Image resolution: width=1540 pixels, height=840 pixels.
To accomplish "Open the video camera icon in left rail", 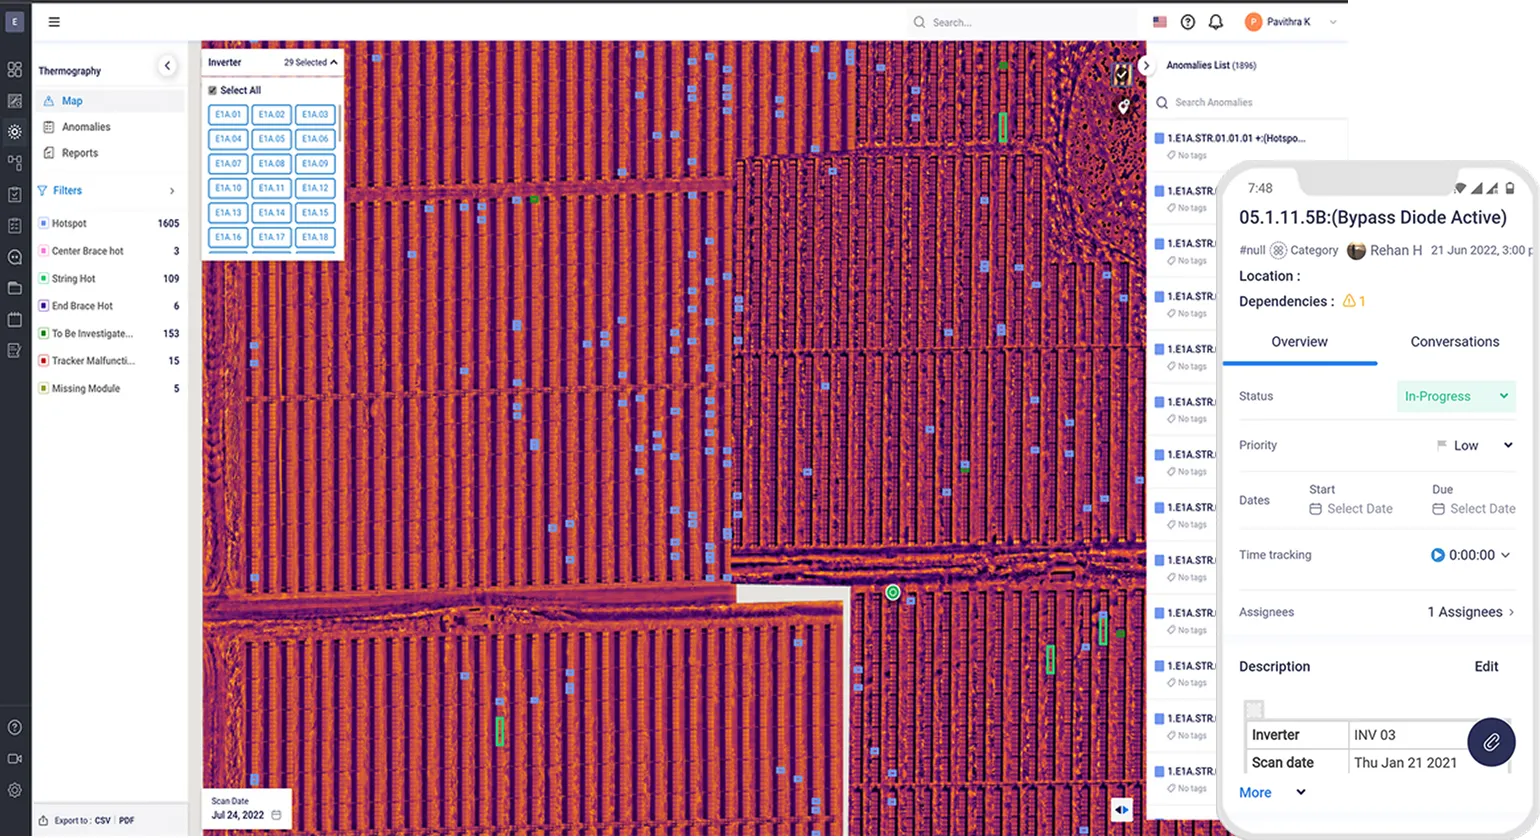I will pyautogui.click(x=15, y=759).
